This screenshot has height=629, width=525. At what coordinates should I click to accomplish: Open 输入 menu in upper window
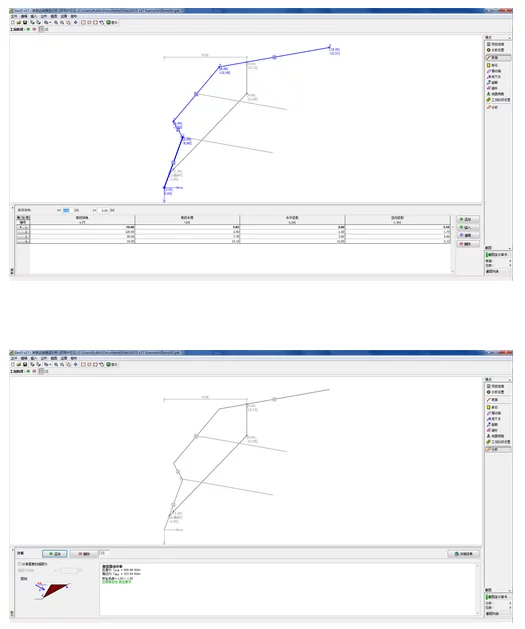coord(34,16)
